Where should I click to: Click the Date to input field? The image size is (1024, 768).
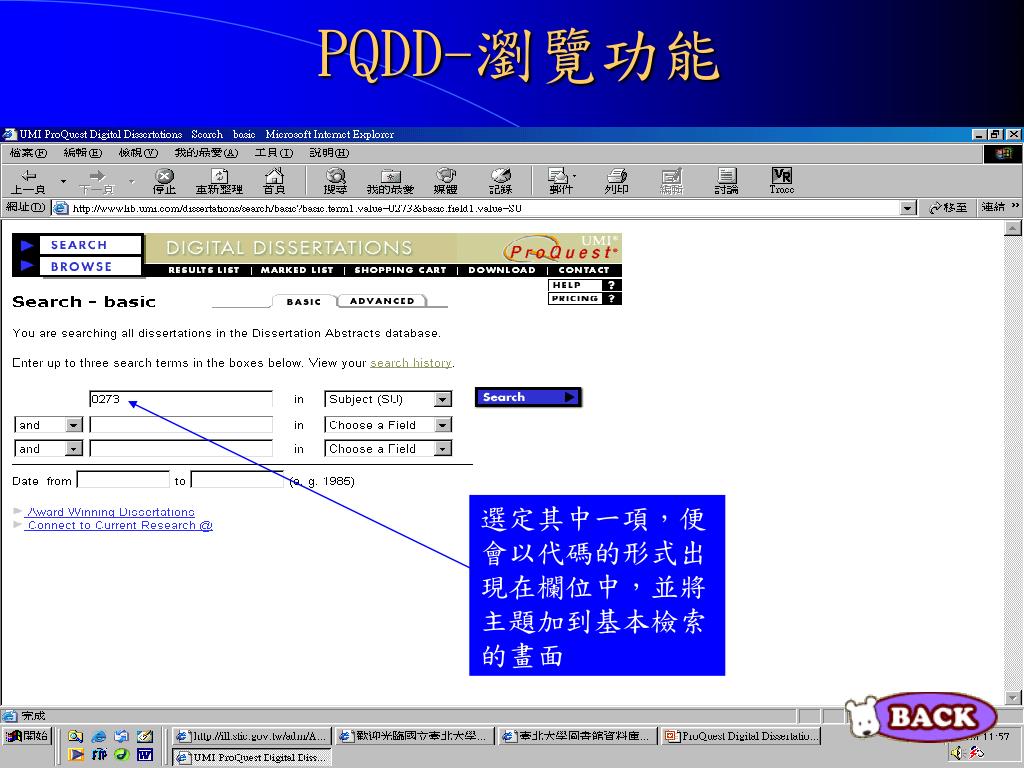point(237,480)
